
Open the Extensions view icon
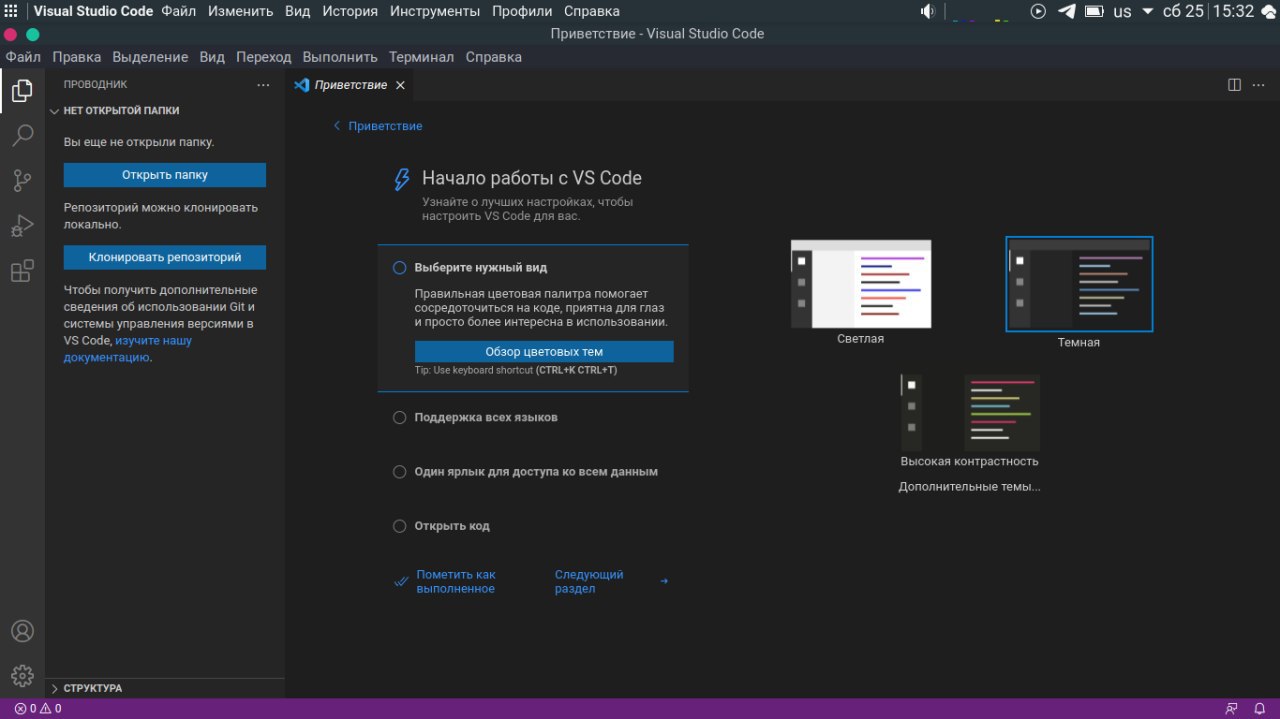[22, 271]
